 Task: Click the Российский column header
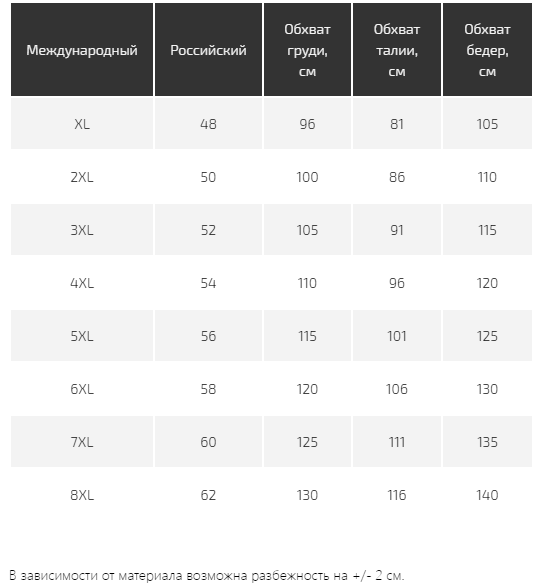[208, 50]
